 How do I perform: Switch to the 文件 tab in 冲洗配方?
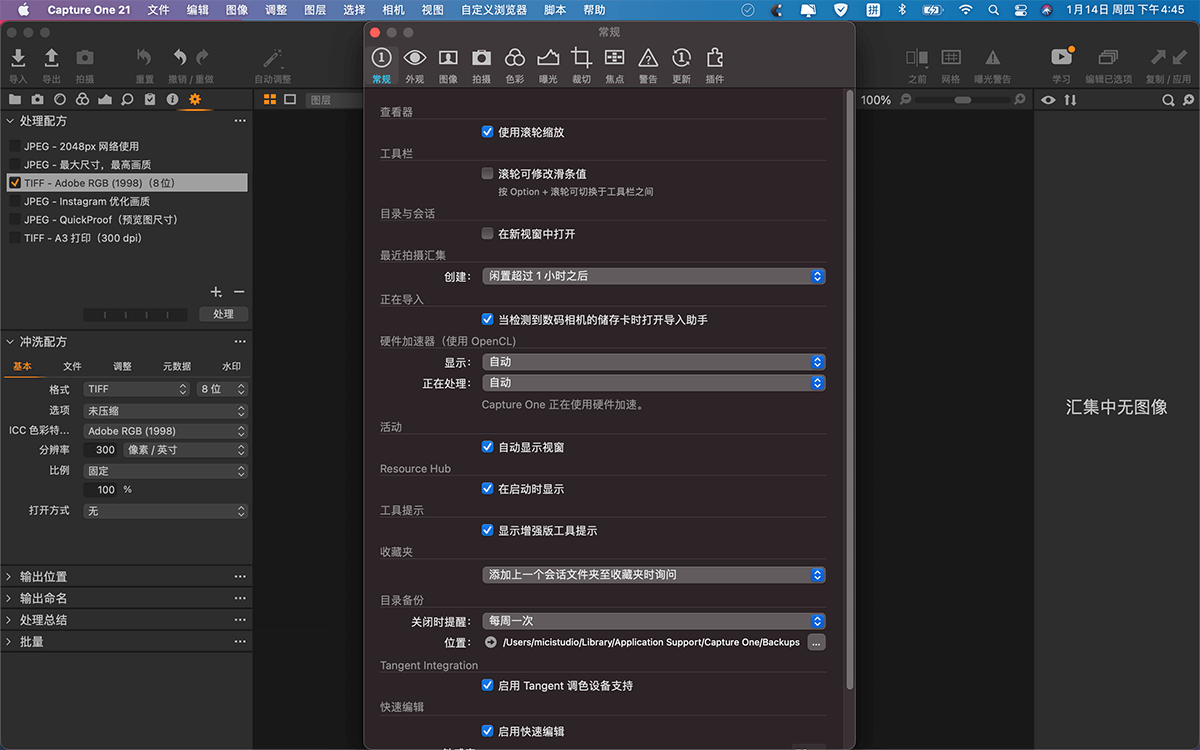click(72, 367)
